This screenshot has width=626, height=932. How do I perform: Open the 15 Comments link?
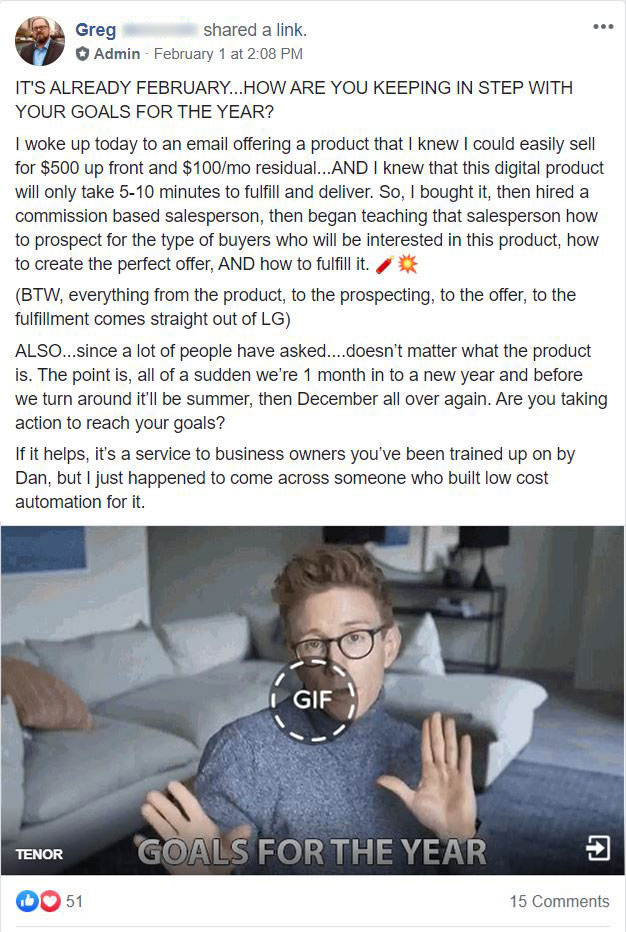559,901
